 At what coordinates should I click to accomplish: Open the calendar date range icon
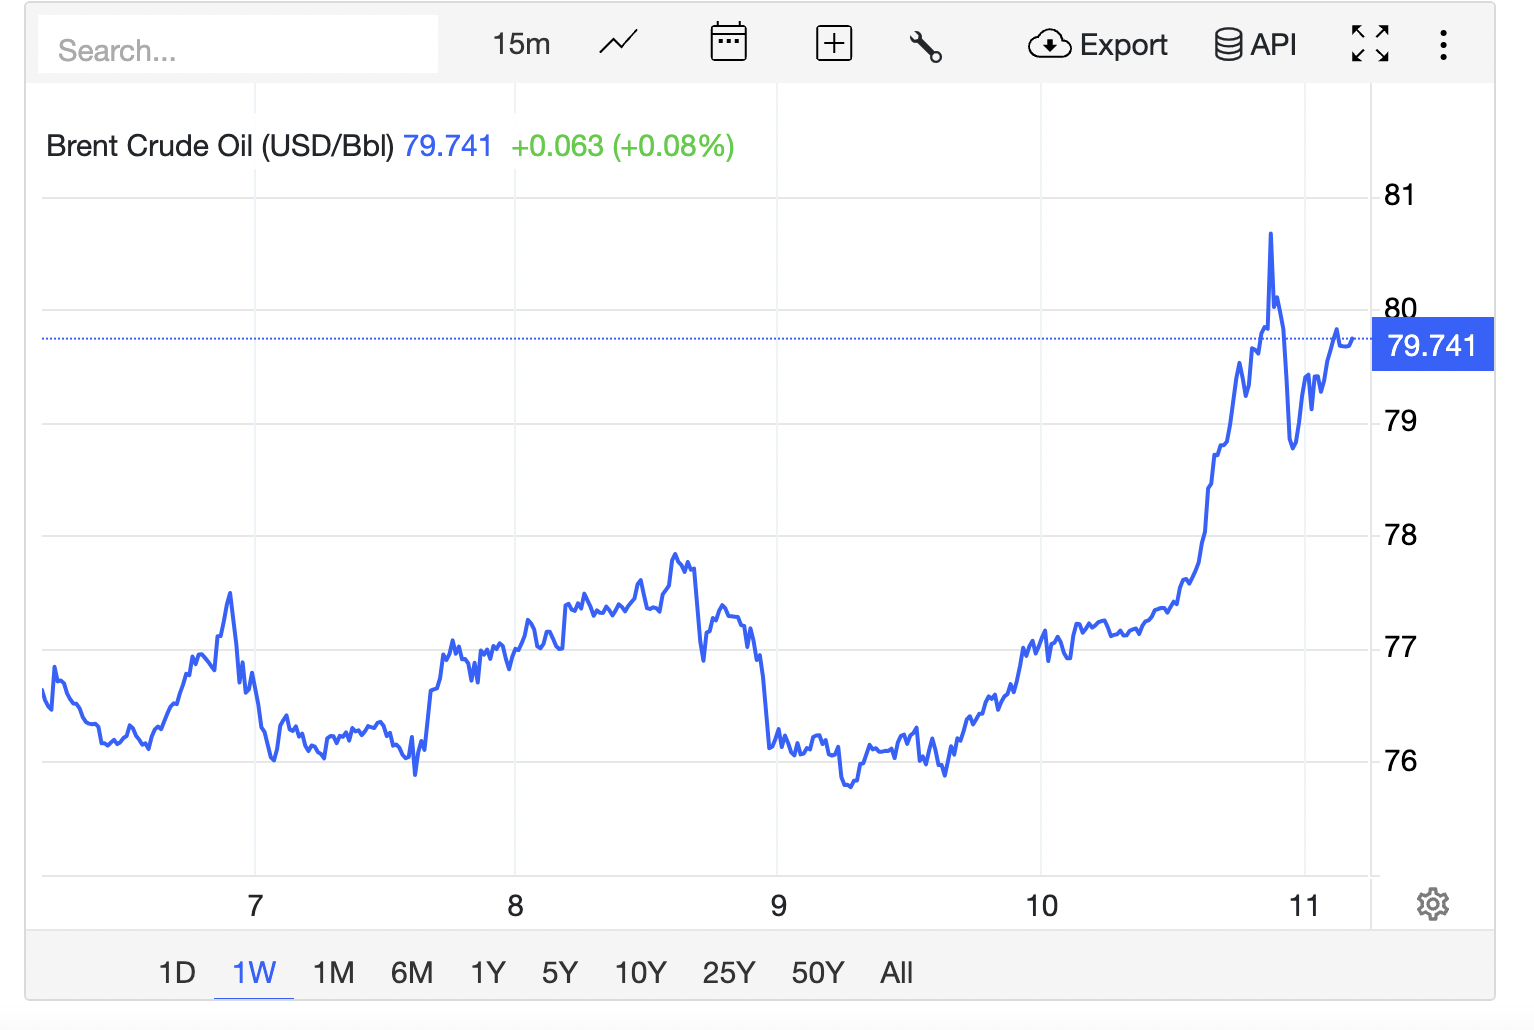728,42
